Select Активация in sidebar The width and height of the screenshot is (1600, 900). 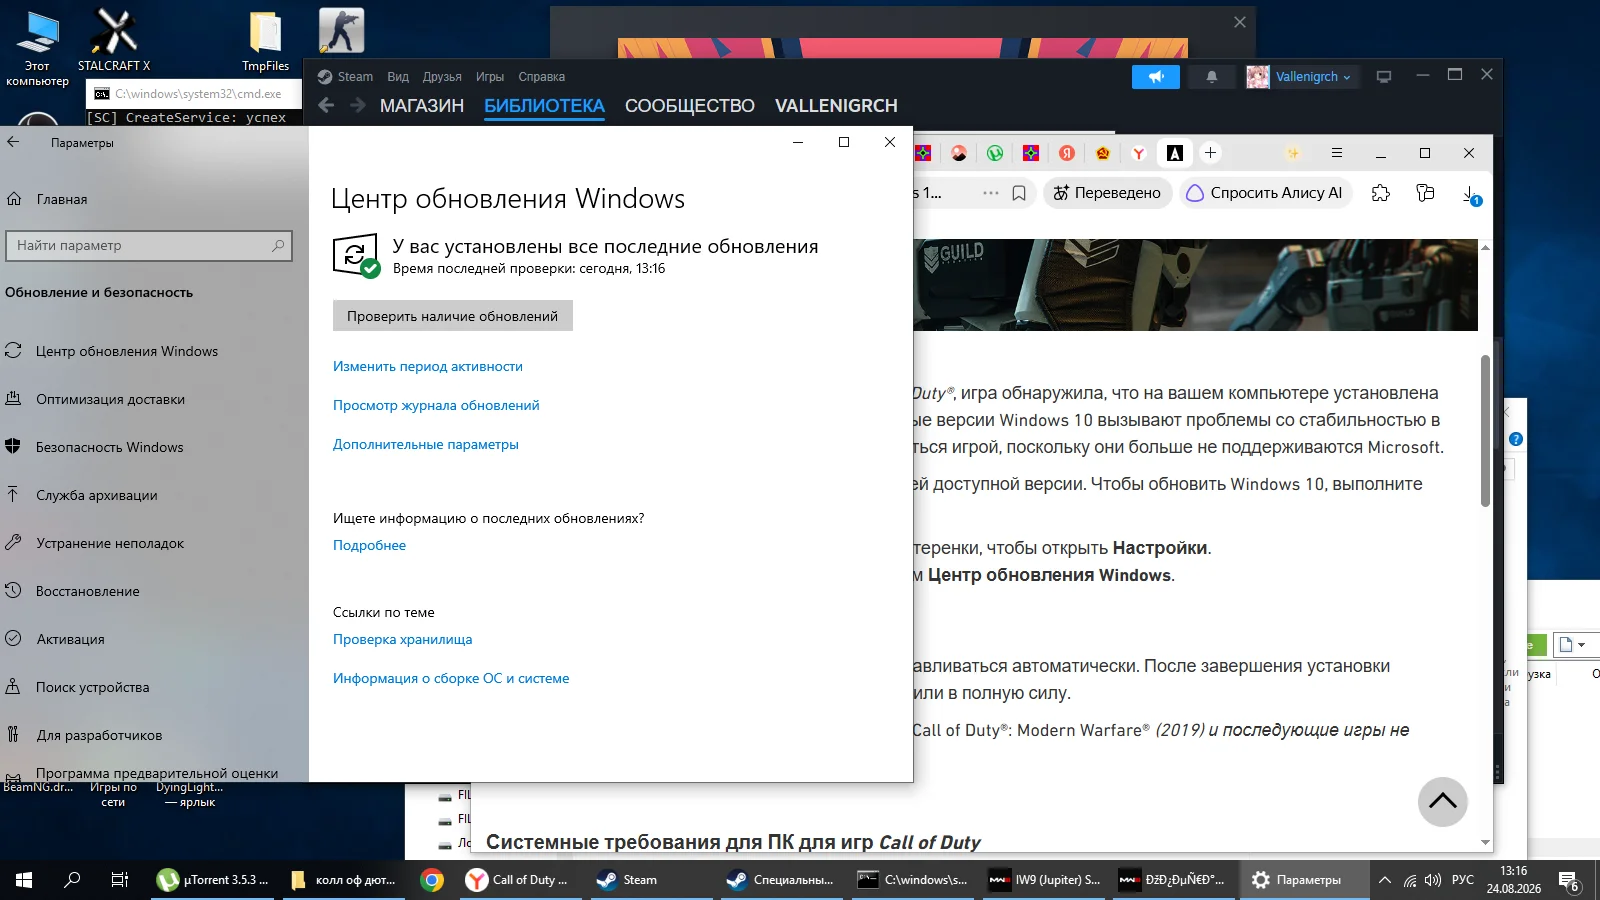click(154, 639)
